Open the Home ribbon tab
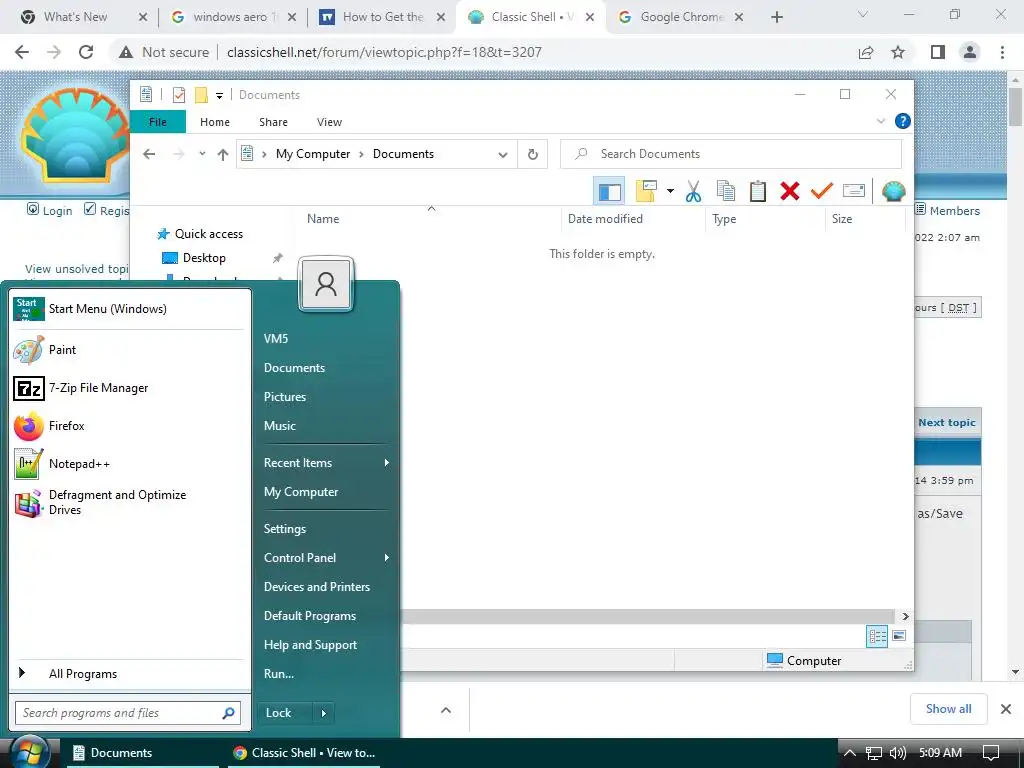 coord(215,122)
